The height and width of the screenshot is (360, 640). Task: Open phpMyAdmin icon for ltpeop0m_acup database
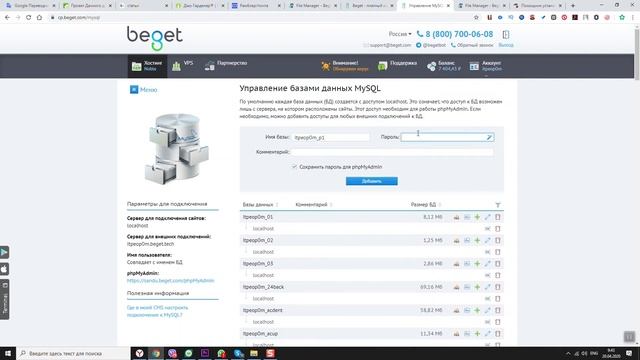pyautogui.click(x=456, y=334)
